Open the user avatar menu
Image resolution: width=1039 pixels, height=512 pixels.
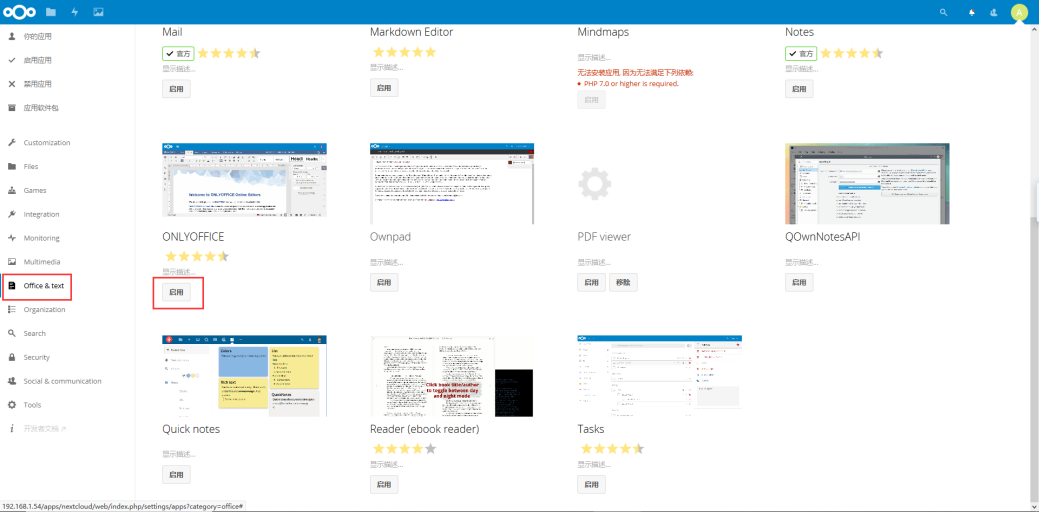pos(1019,12)
